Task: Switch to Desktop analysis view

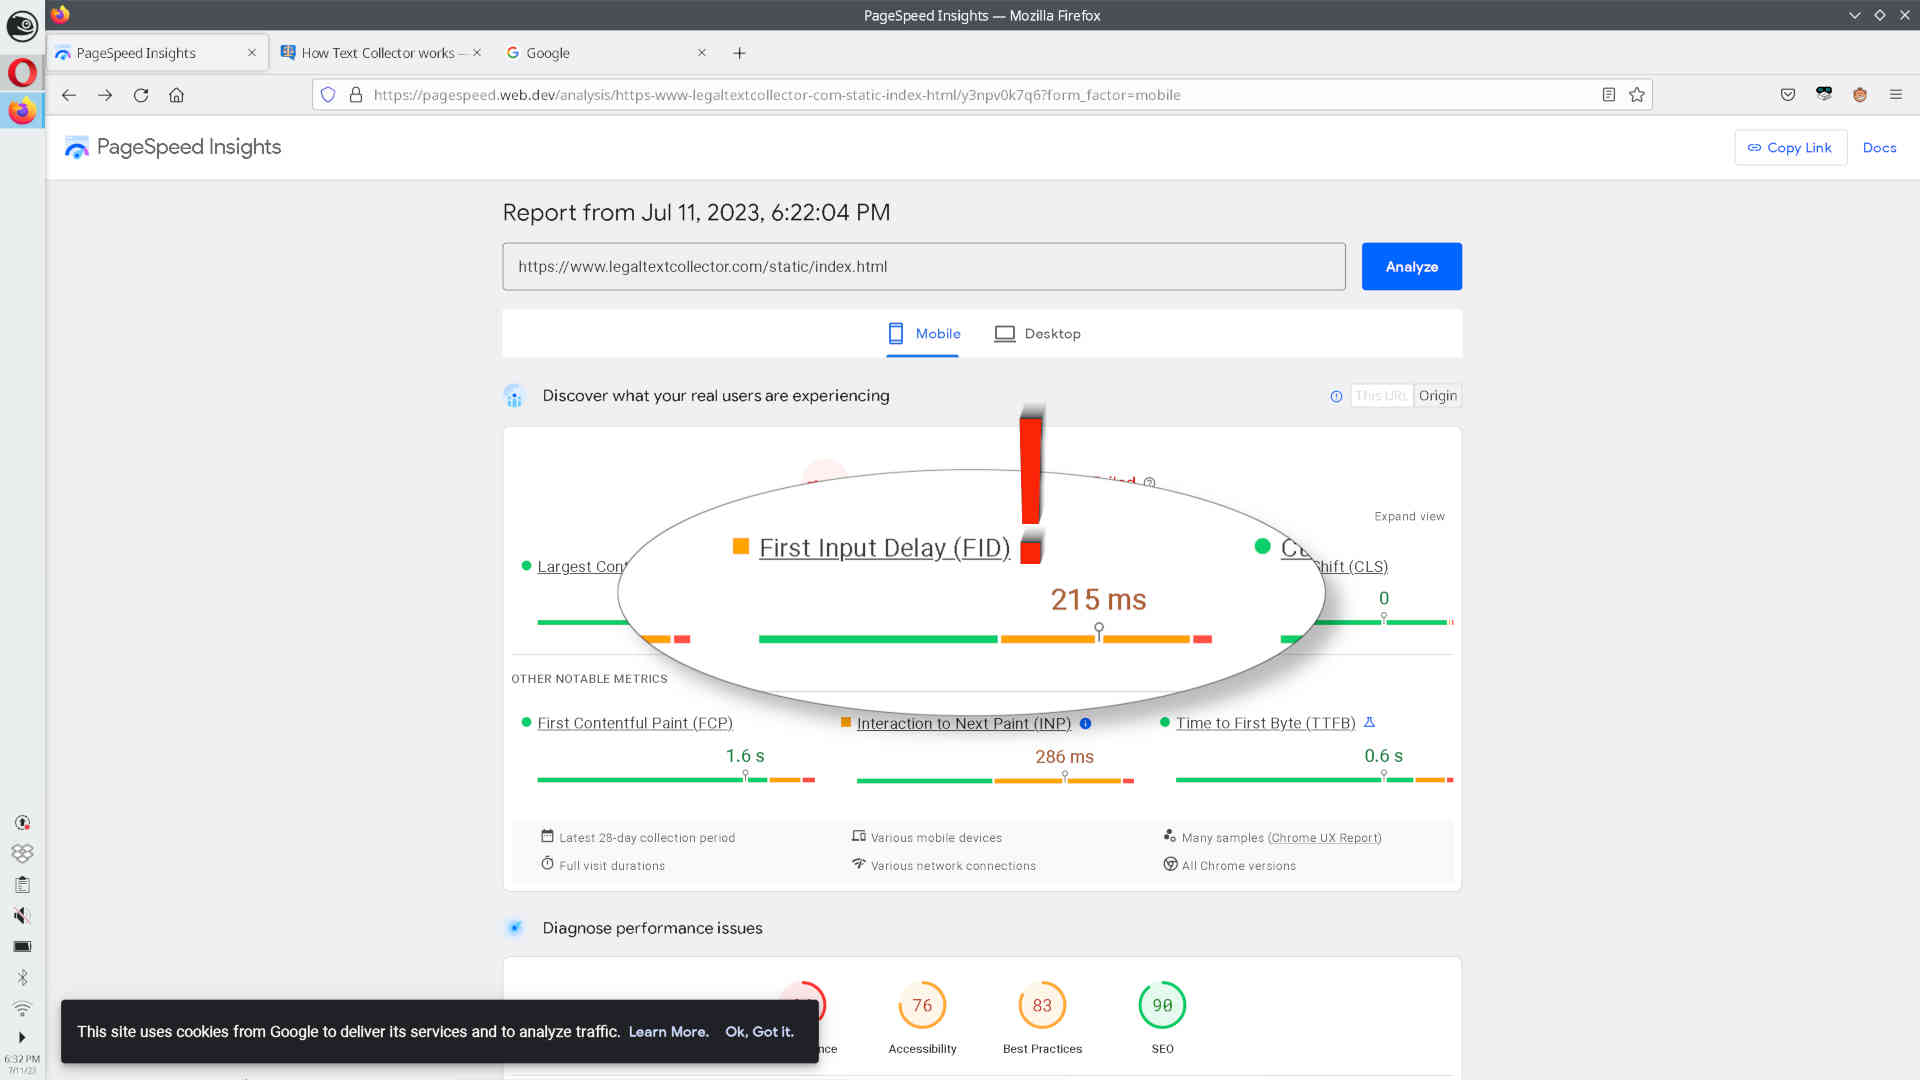Action: click(1037, 333)
